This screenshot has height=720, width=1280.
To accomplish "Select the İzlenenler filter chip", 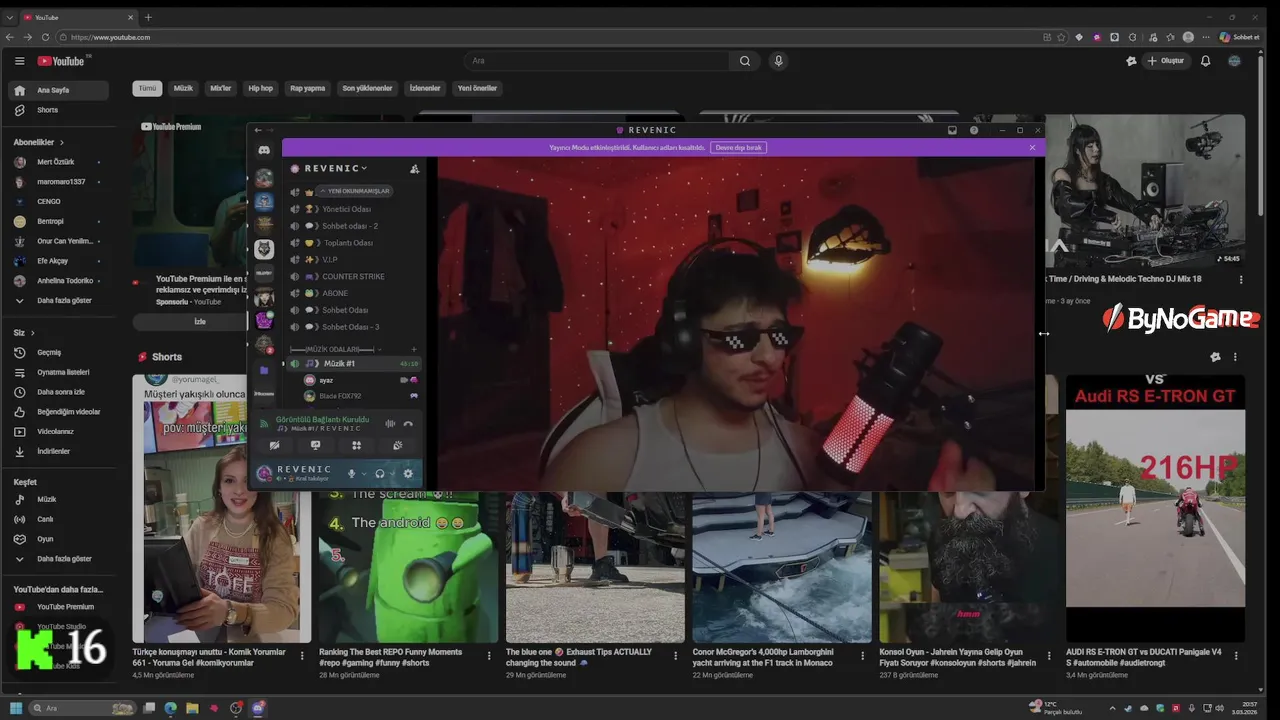I will (425, 88).
